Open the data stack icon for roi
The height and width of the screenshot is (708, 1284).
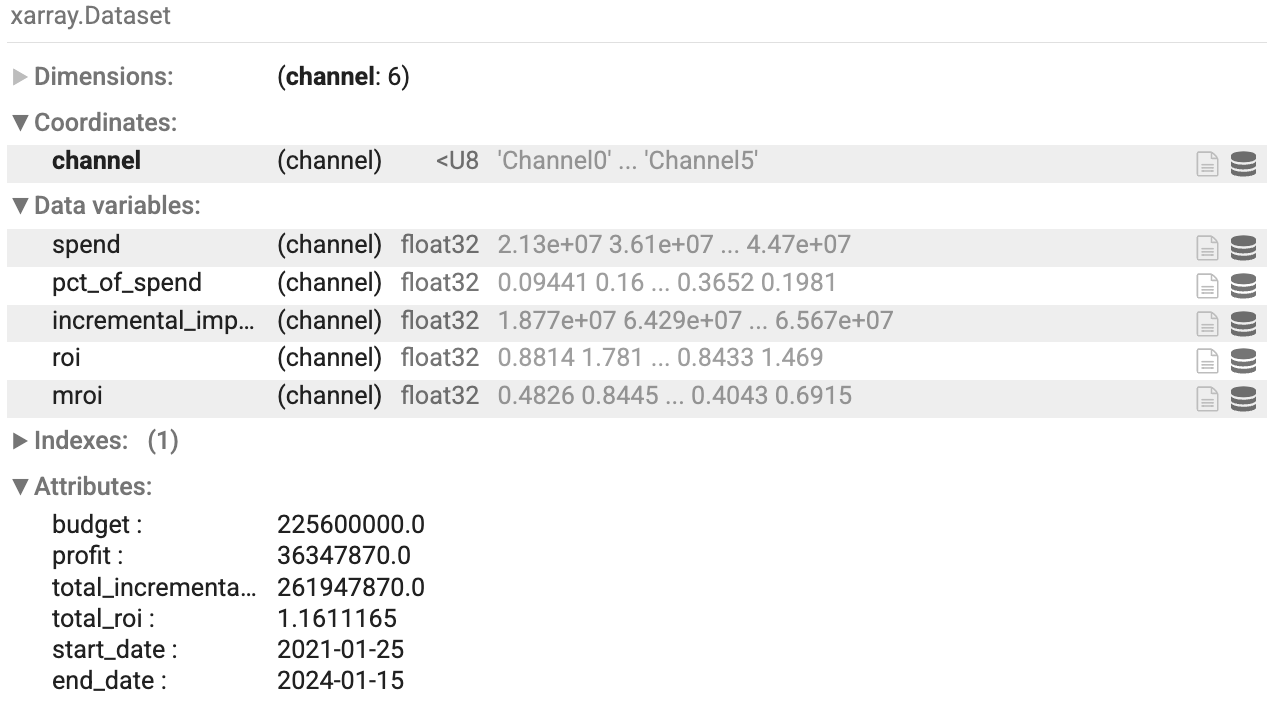click(x=1245, y=359)
